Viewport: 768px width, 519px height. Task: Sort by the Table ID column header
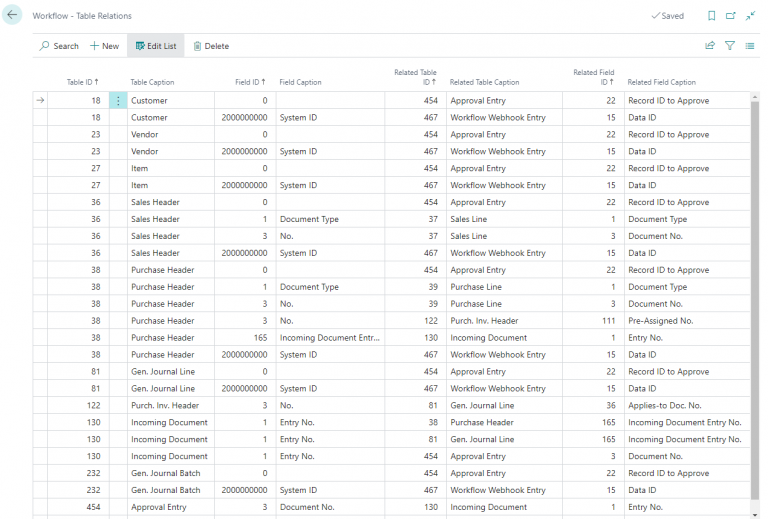coord(82,82)
